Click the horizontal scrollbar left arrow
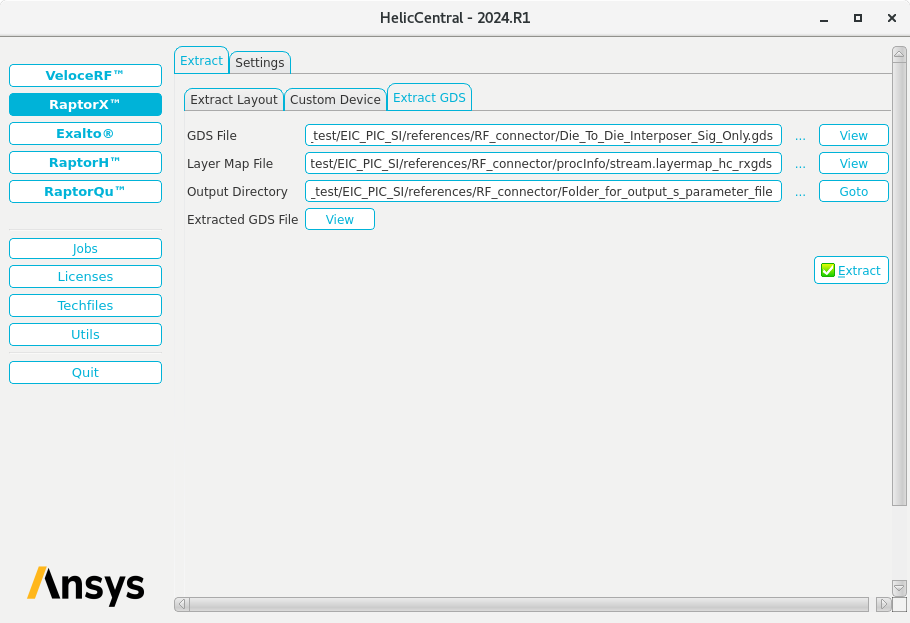This screenshot has width=910, height=623. 182,604
